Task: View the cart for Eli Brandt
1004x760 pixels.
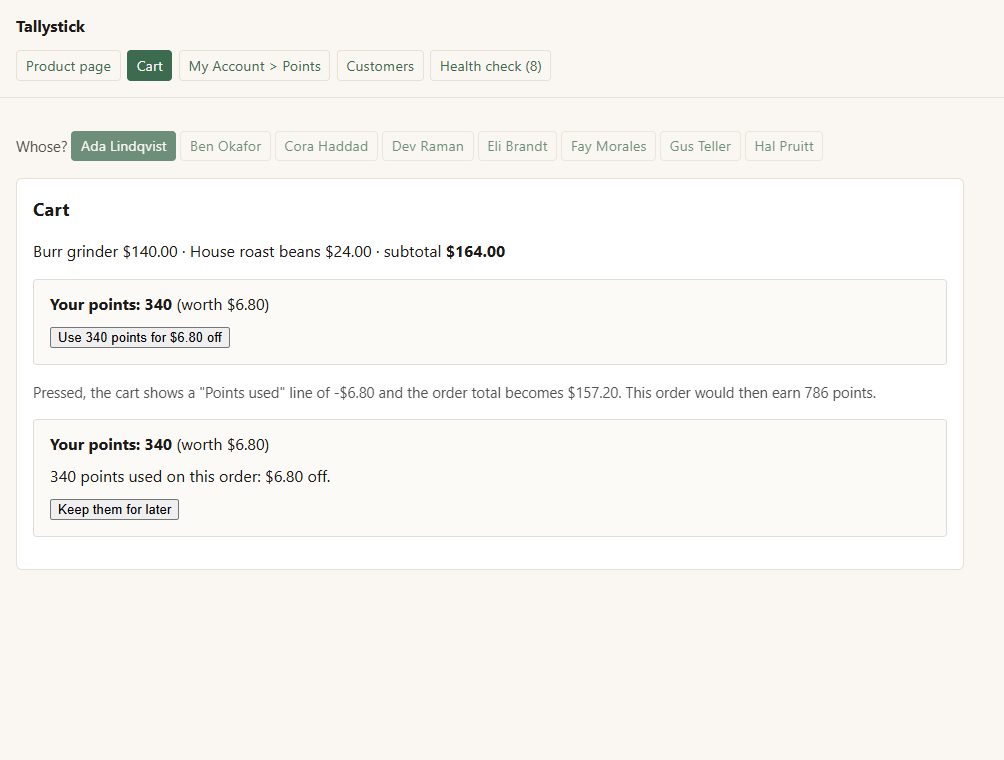Action: 517,146
